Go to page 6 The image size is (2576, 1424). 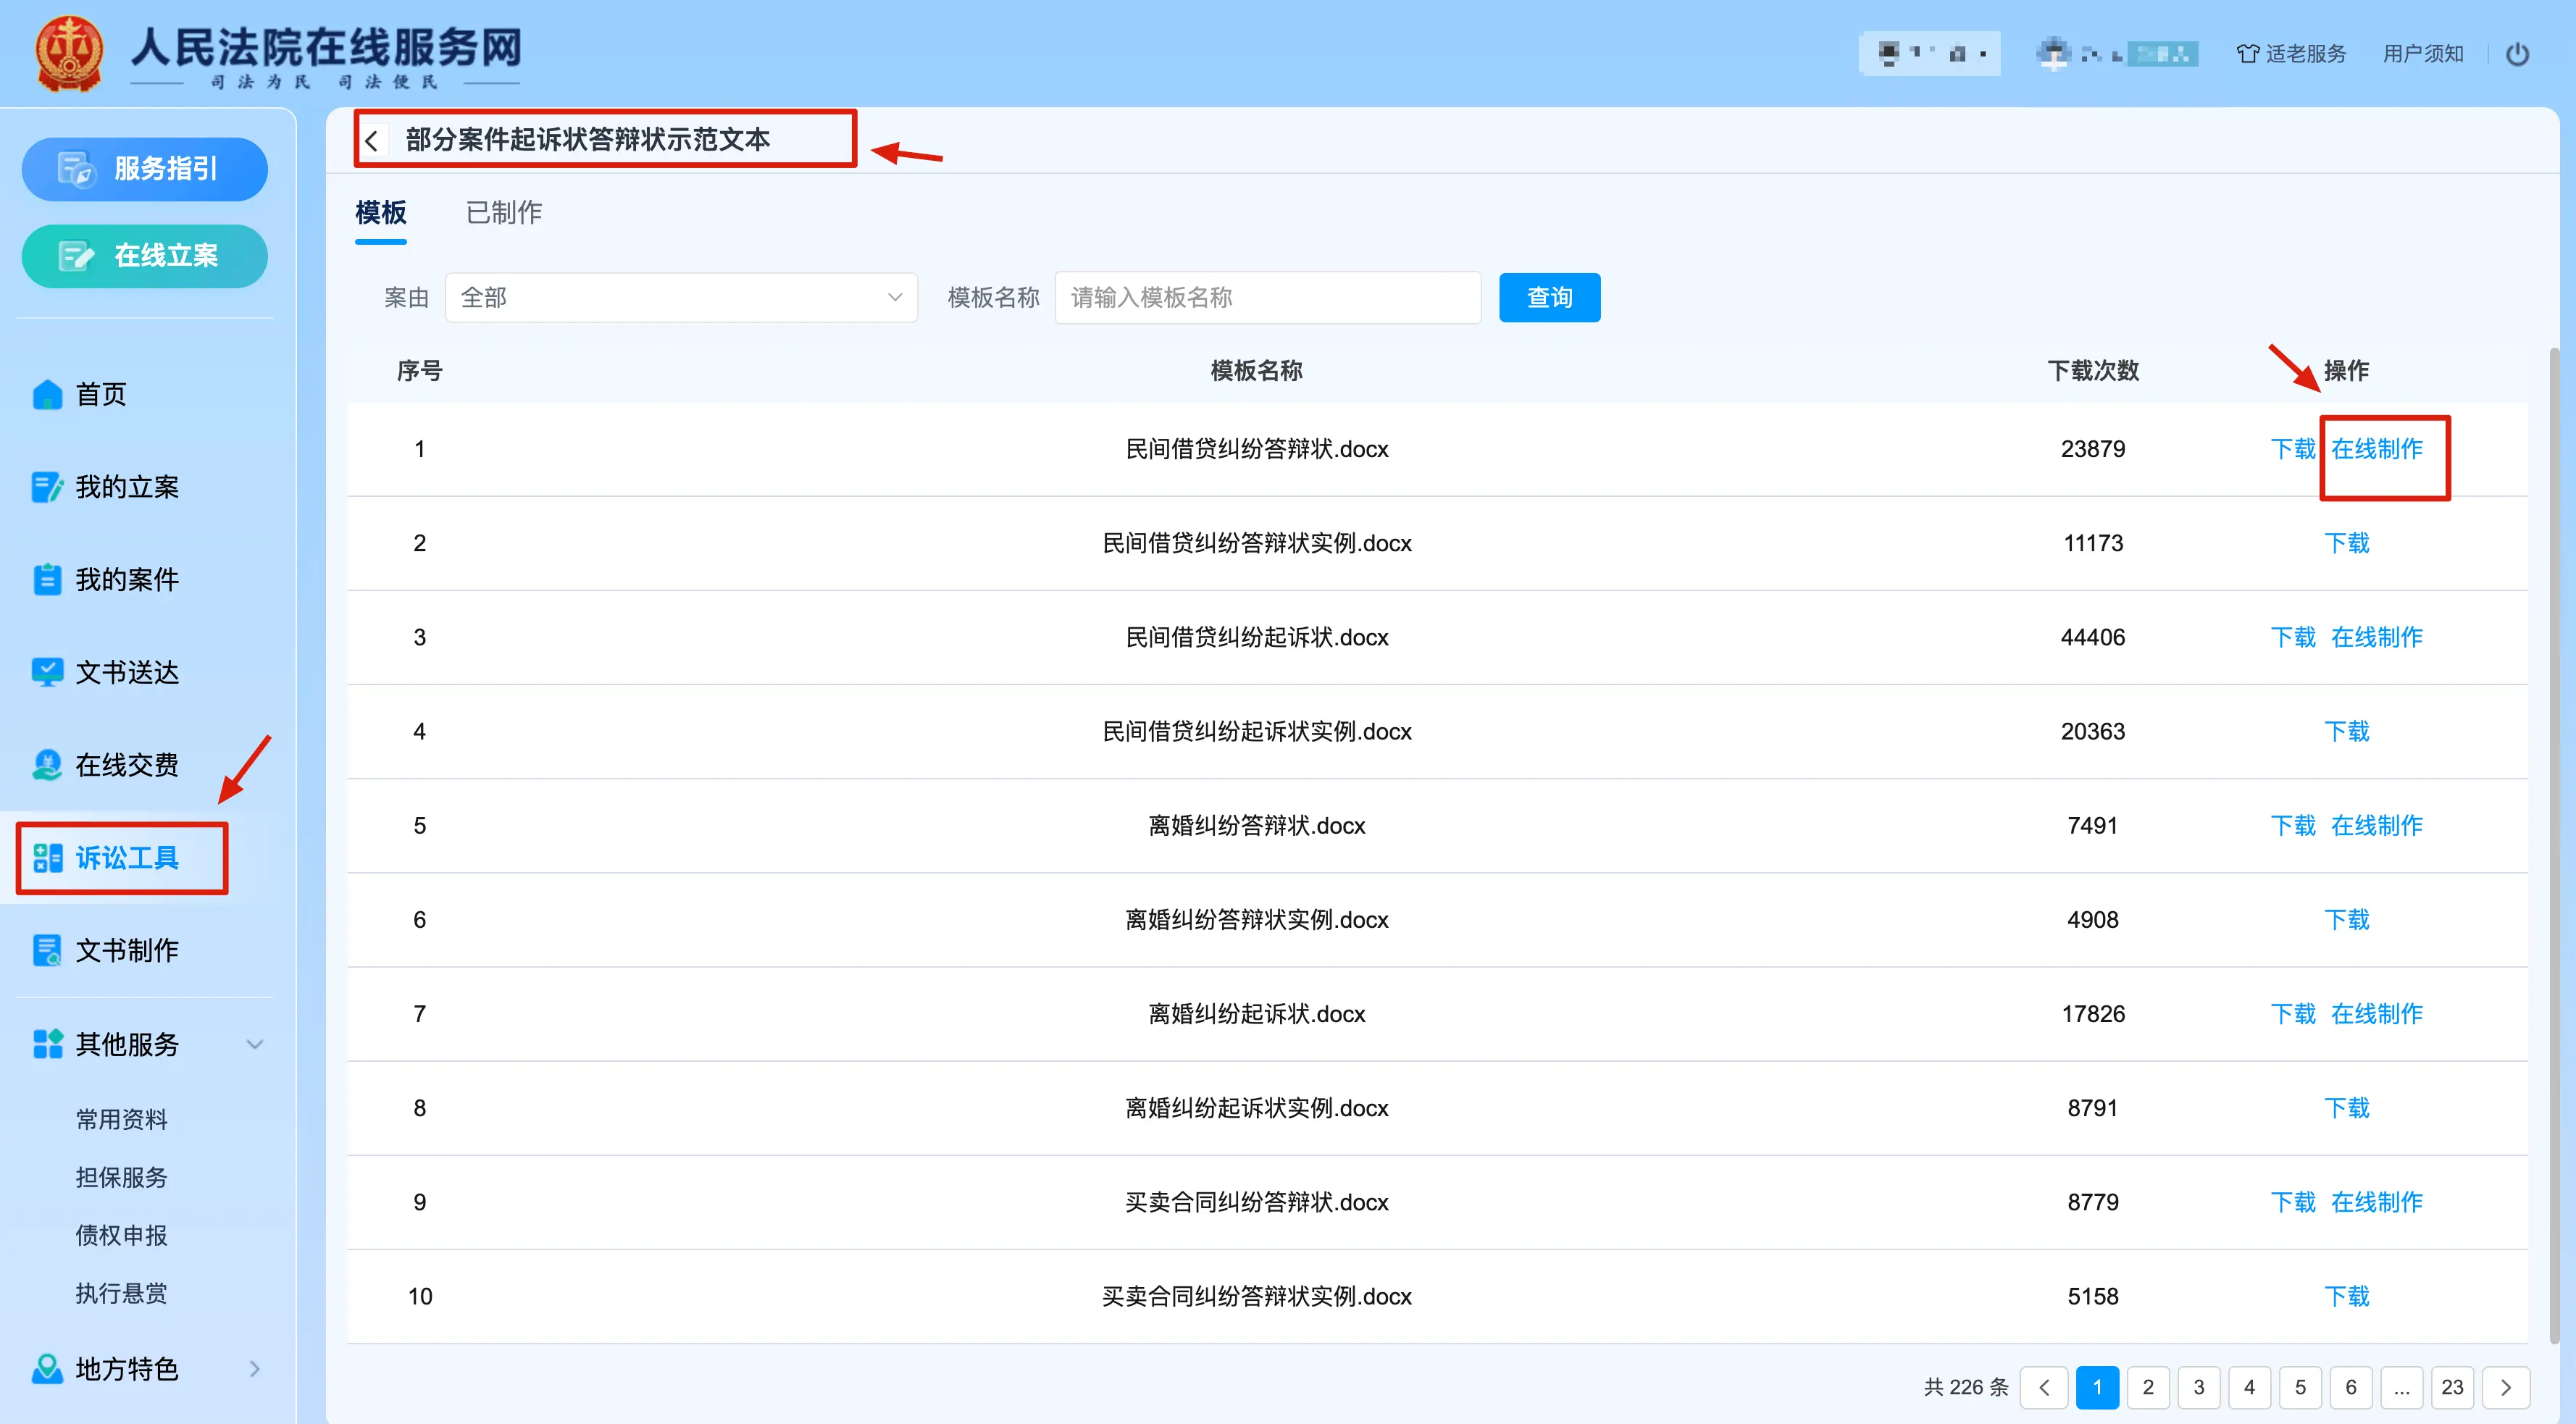(2350, 1387)
